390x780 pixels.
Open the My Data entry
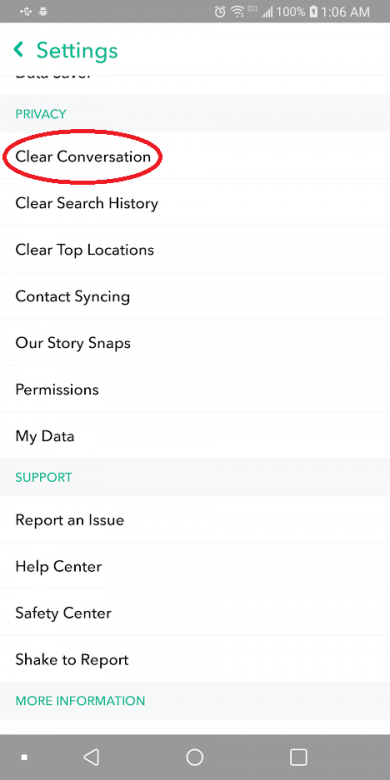click(x=195, y=436)
